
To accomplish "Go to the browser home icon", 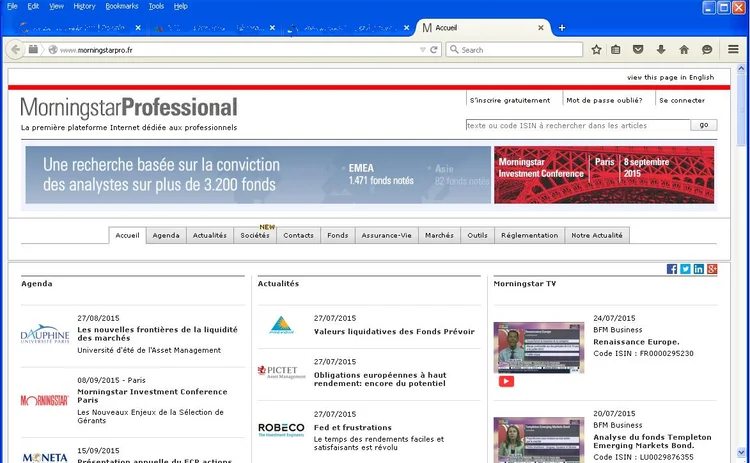I will (x=684, y=49).
